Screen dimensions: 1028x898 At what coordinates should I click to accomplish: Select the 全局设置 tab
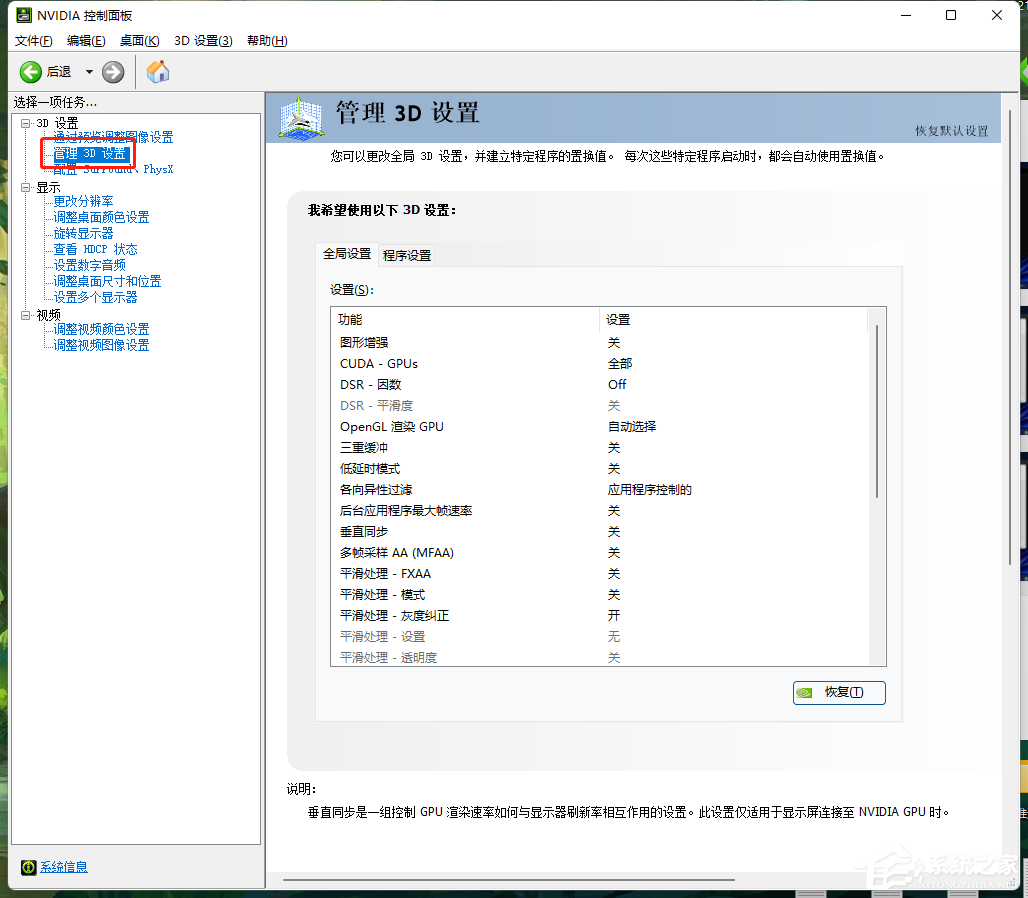point(347,253)
